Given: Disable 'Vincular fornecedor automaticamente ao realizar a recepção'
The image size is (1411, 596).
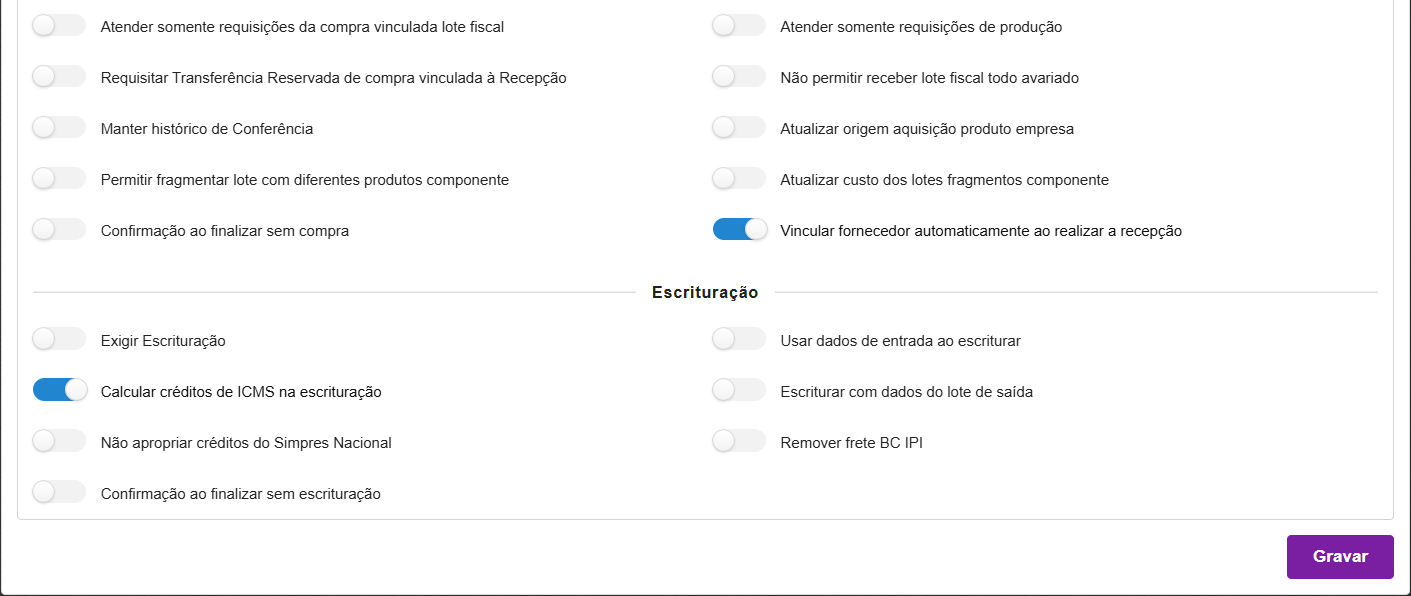Looking at the screenshot, I should click(x=739, y=230).
